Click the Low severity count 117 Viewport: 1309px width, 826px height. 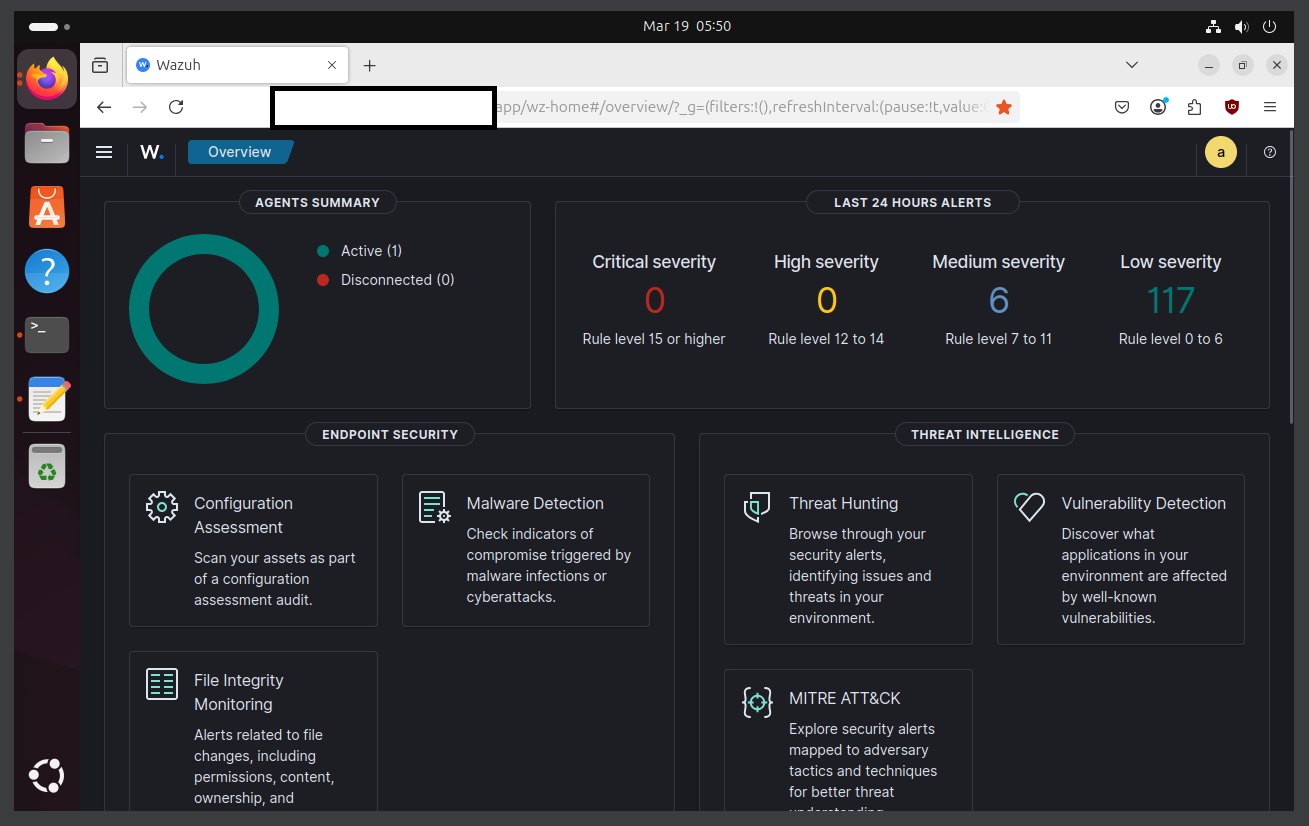click(1171, 300)
